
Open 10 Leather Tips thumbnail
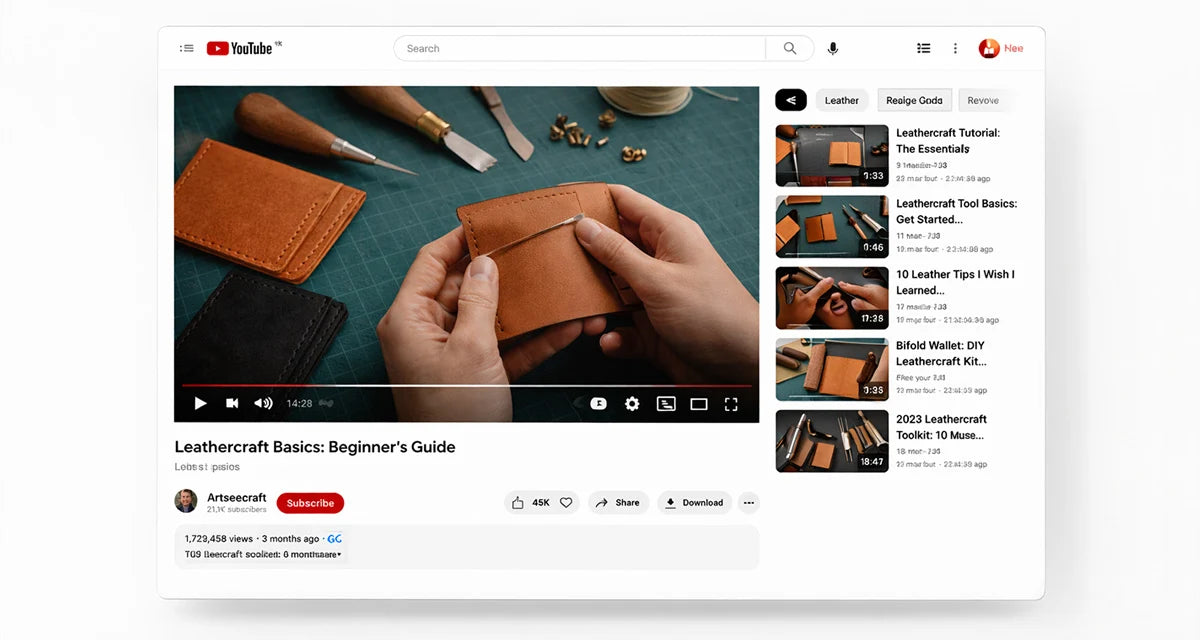point(832,298)
